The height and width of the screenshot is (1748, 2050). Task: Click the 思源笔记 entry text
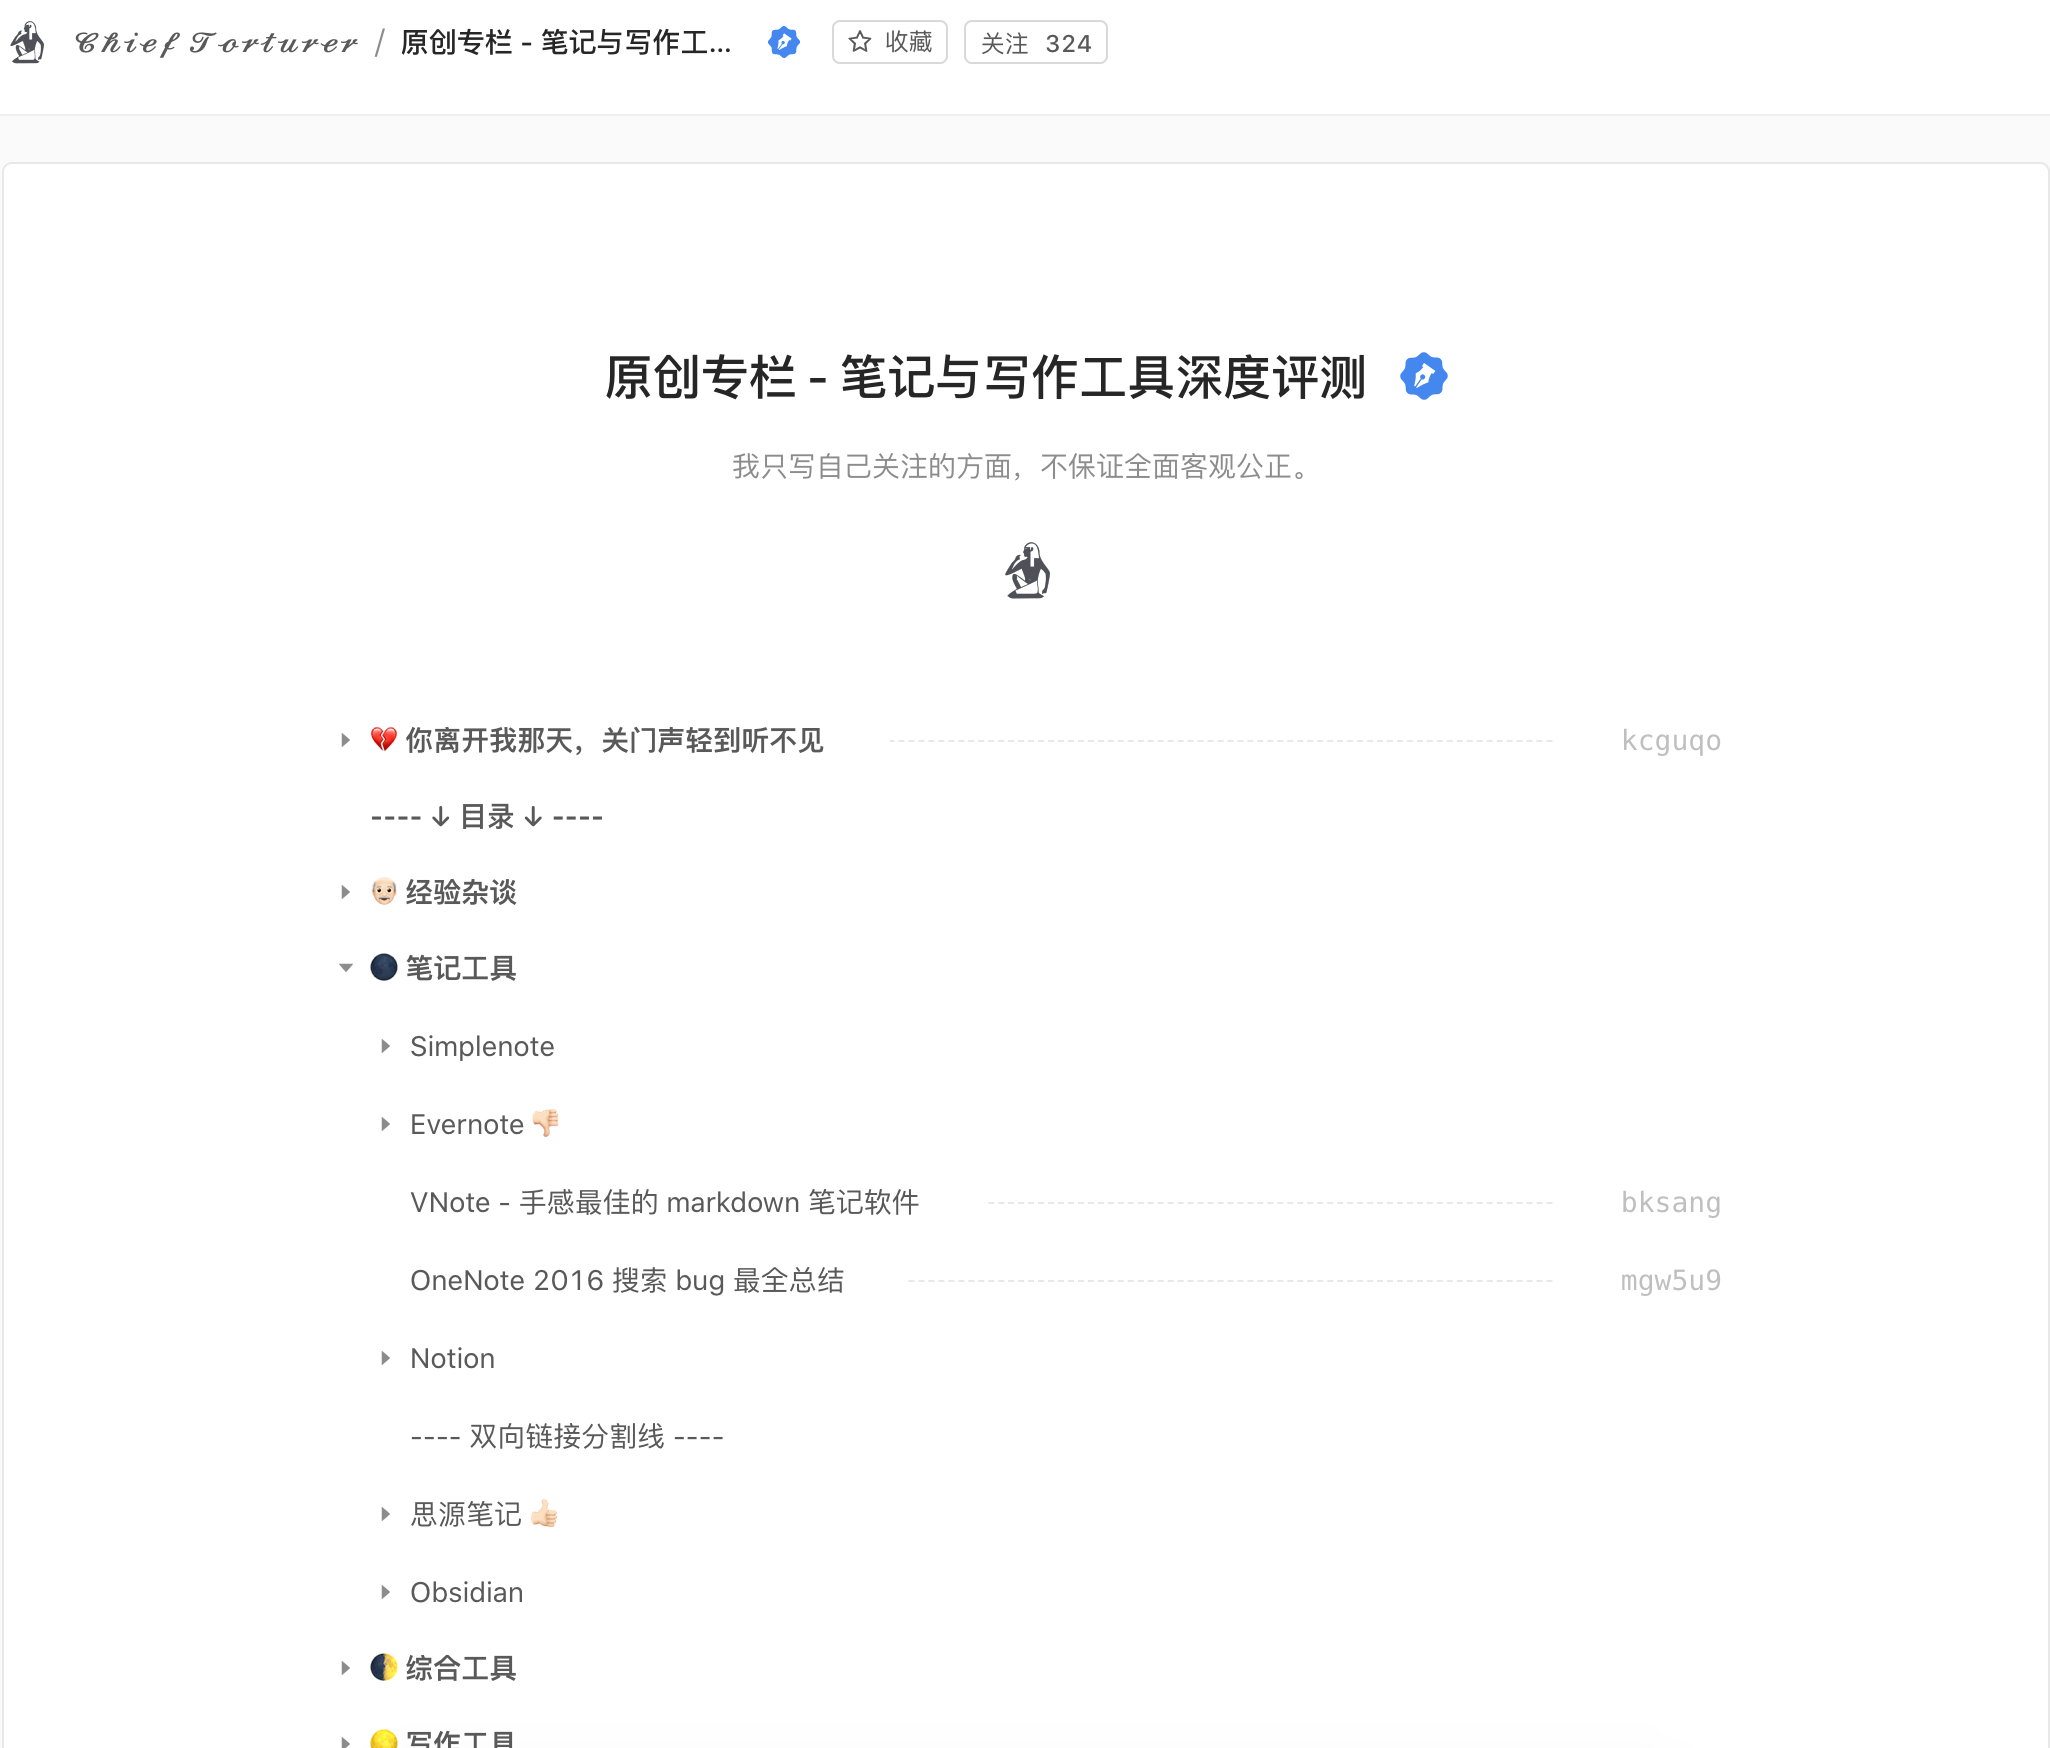tap(466, 1514)
